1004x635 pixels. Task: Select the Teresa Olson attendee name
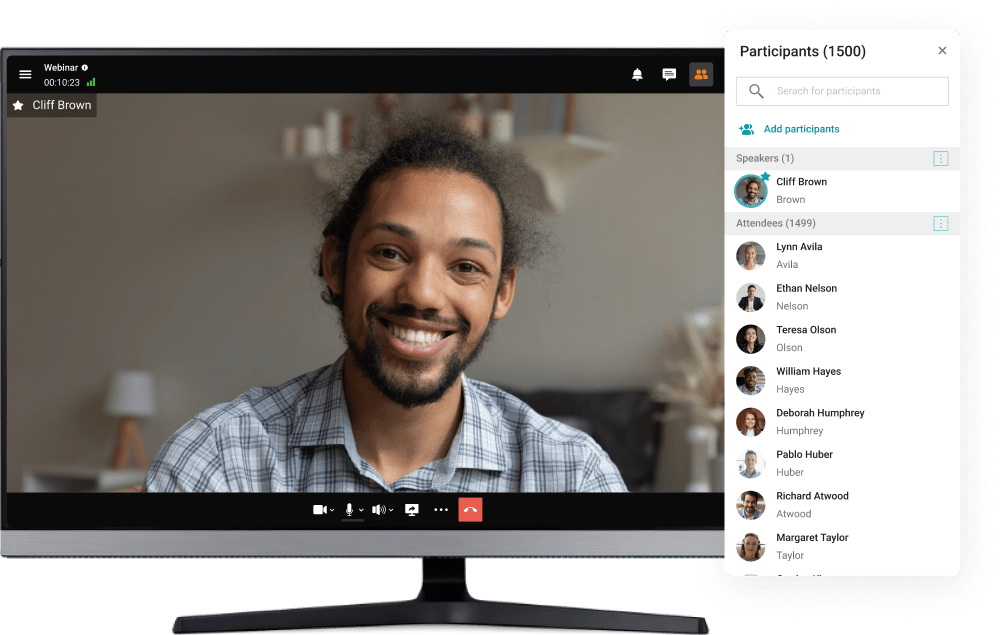[x=806, y=330]
